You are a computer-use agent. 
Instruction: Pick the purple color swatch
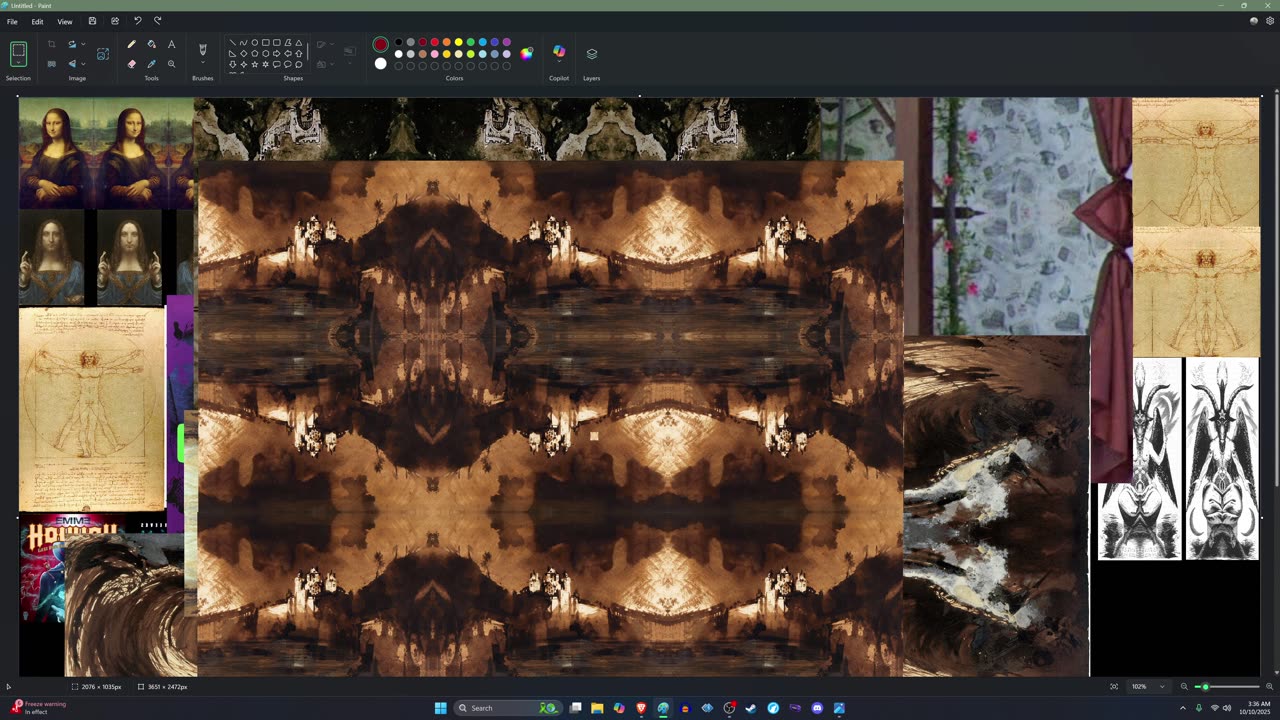coord(506,42)
